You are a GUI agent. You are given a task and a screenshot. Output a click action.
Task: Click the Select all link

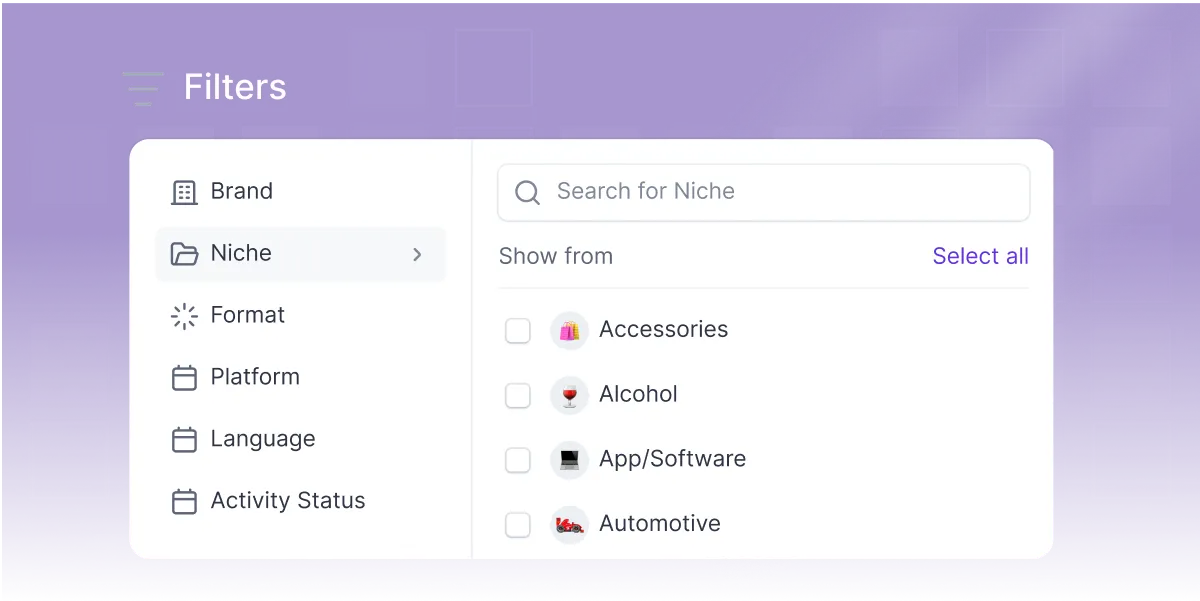tap(980, 256)
